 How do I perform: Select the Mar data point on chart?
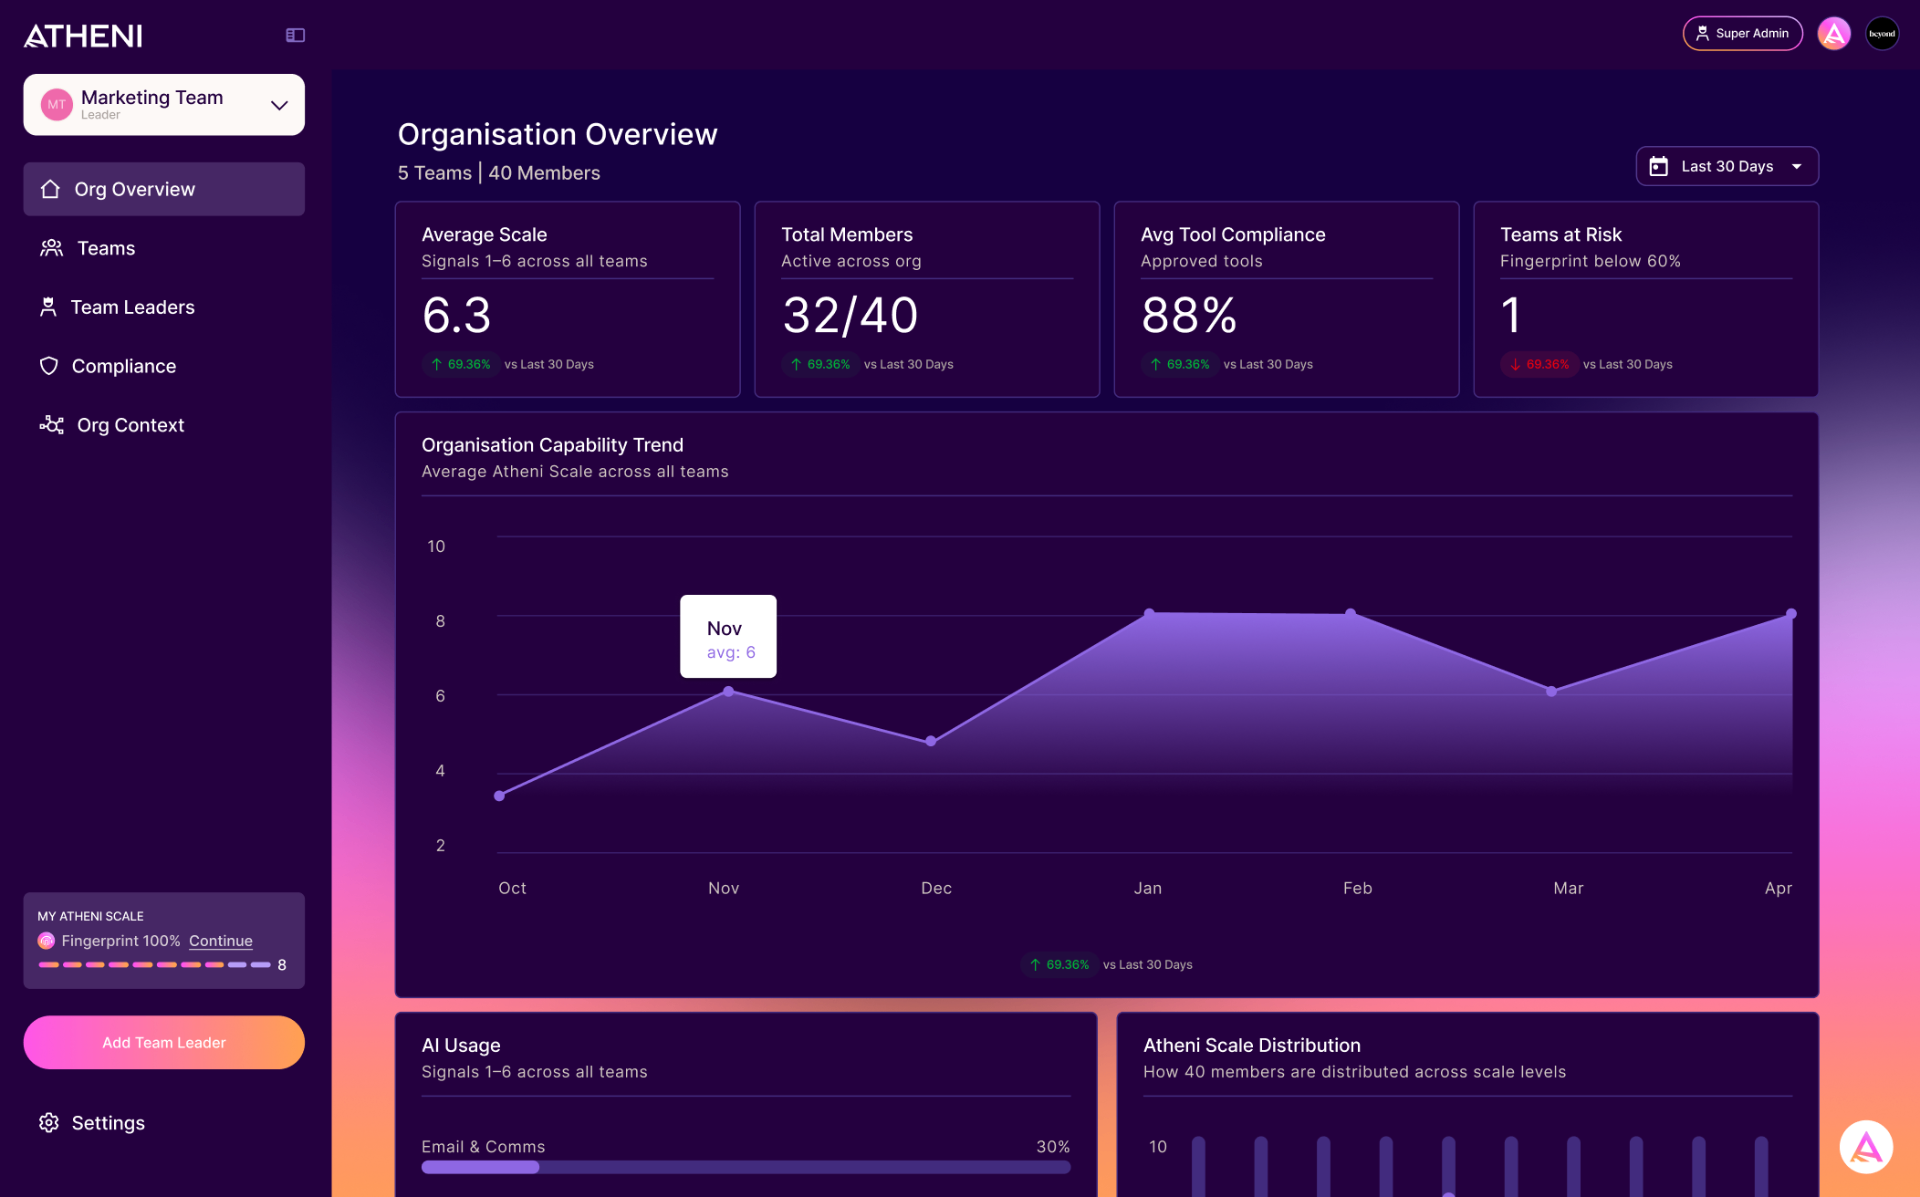1551,691
